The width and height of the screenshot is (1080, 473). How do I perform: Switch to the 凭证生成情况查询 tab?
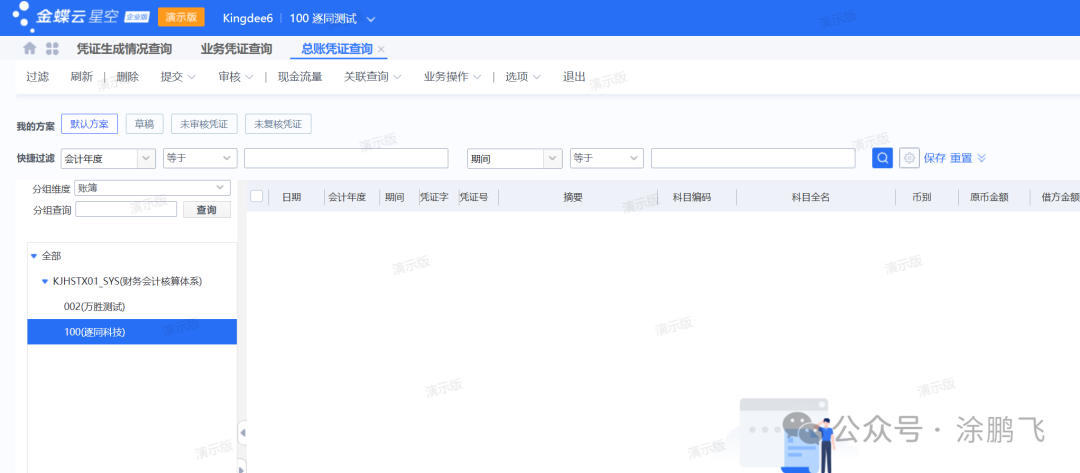[x=124, y=49]
